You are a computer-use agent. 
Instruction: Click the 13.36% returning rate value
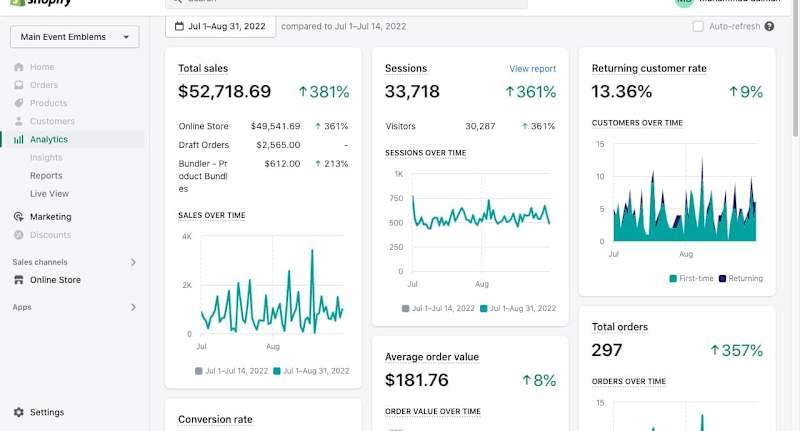tap(621, 91)
